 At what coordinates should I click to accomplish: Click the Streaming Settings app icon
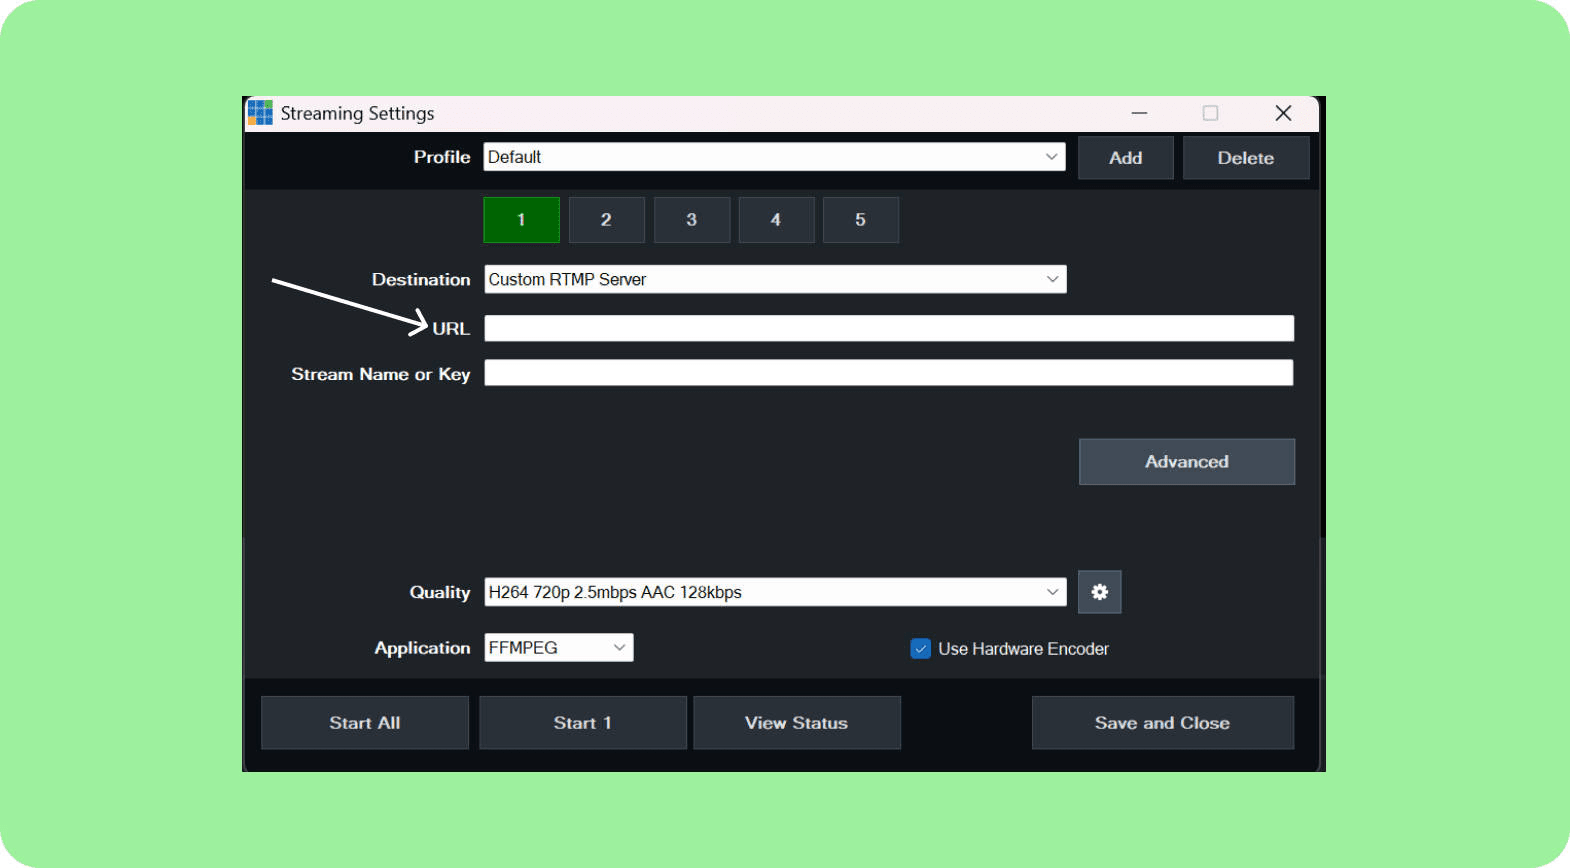tap(260, 113)
